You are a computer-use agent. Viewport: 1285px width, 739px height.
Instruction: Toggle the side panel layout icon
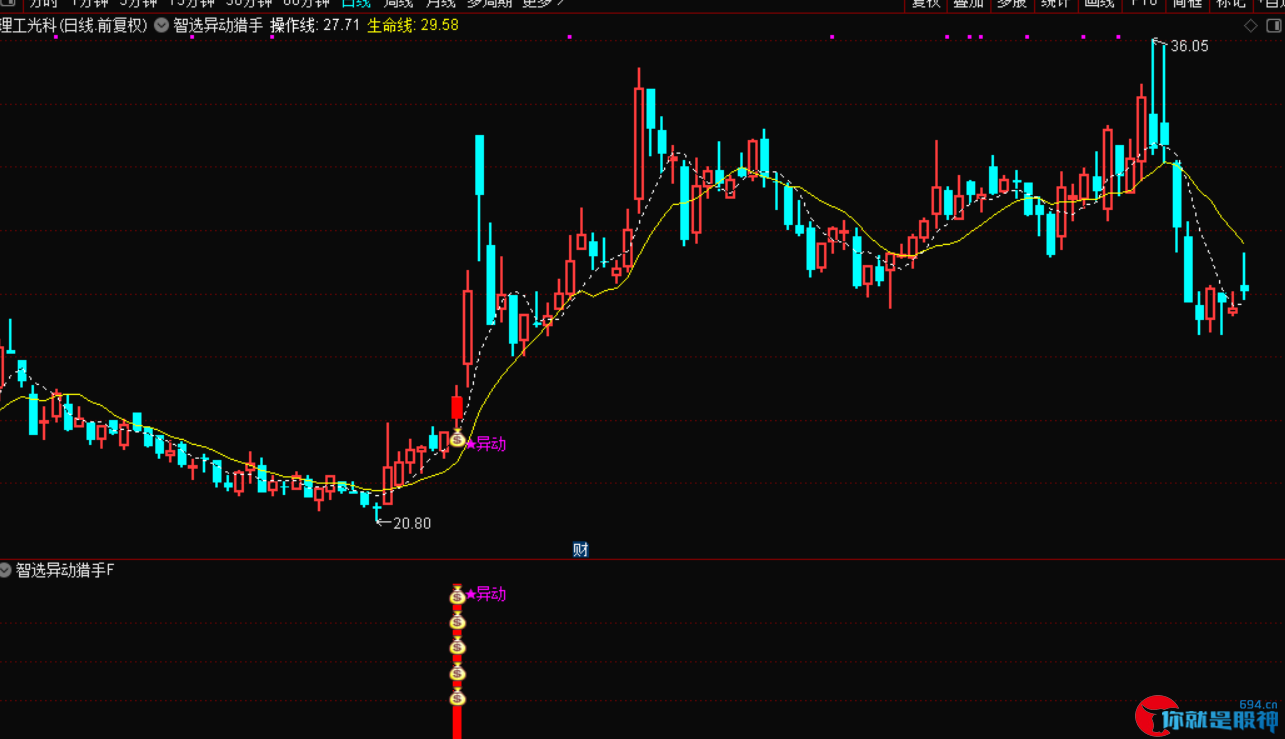coord(1274,26)
